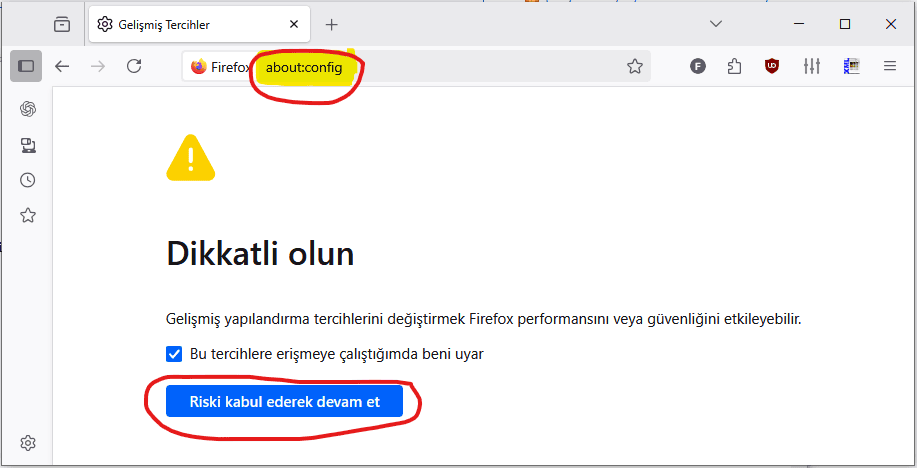Close the Gelişmiş Tercihler tab
Screen dimensions: 917x468
tap(294, 24)
